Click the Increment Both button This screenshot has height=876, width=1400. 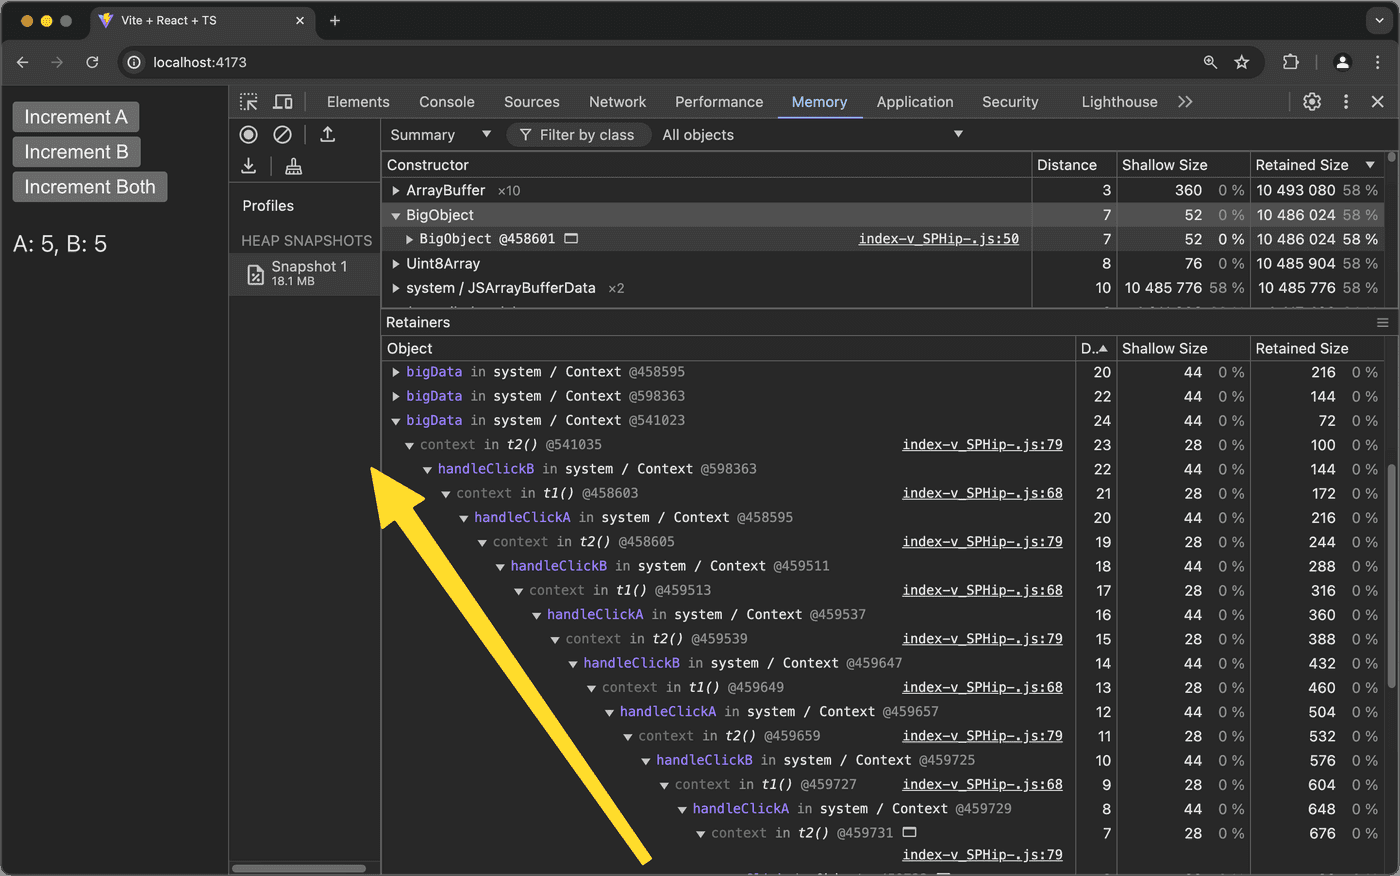[x=90, y=187]
